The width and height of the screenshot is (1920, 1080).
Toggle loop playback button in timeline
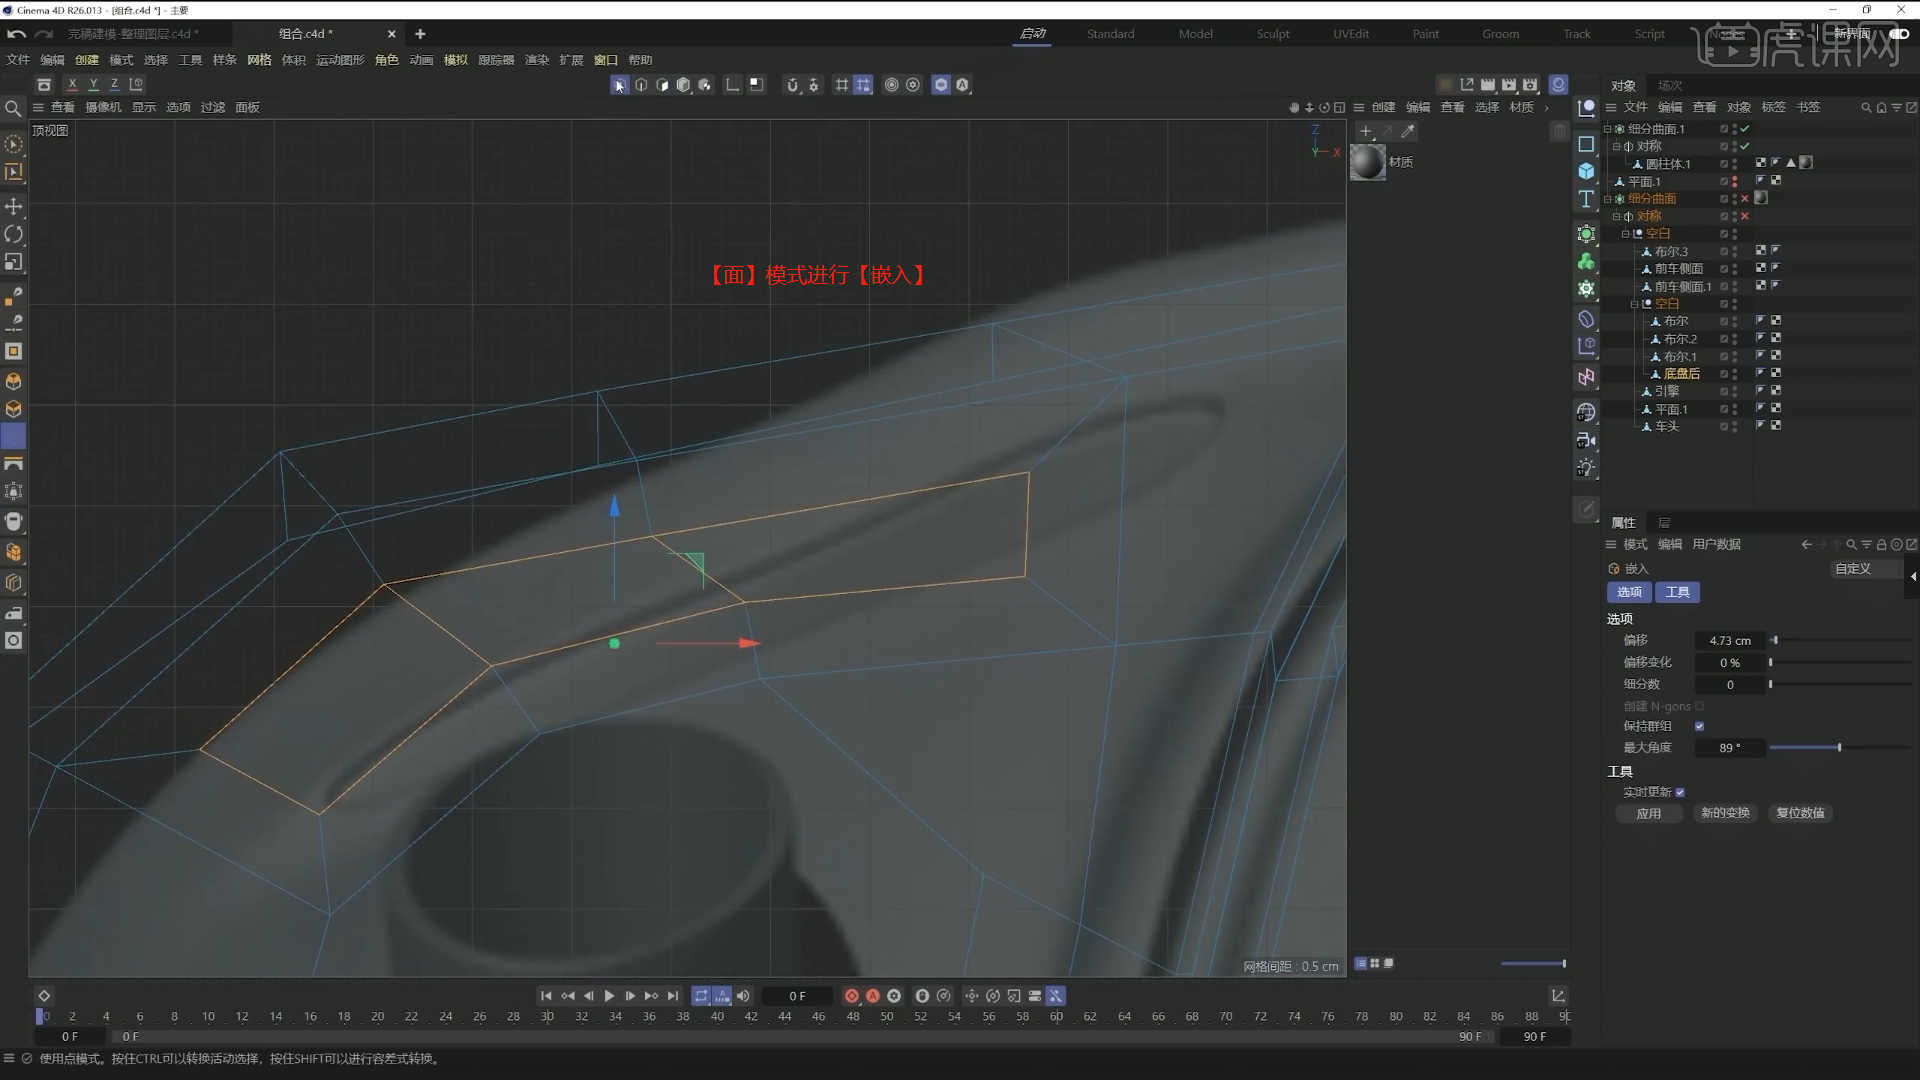[x=700, y=996]
